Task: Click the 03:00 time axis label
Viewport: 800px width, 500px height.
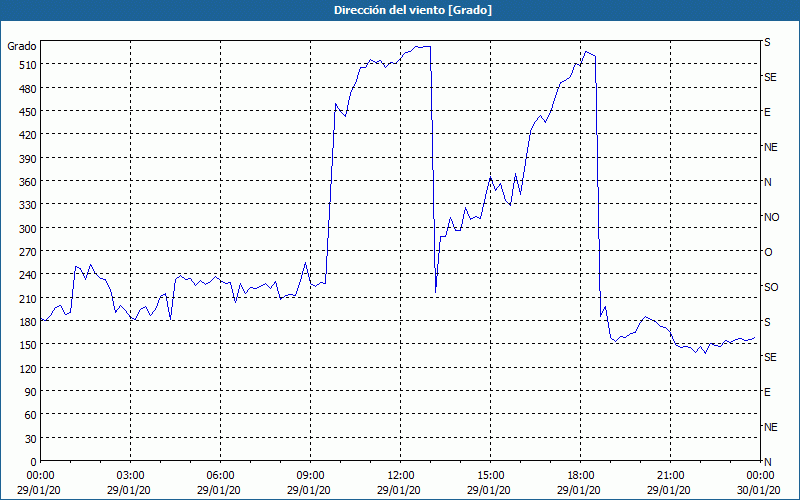Action: pos(131,476)
